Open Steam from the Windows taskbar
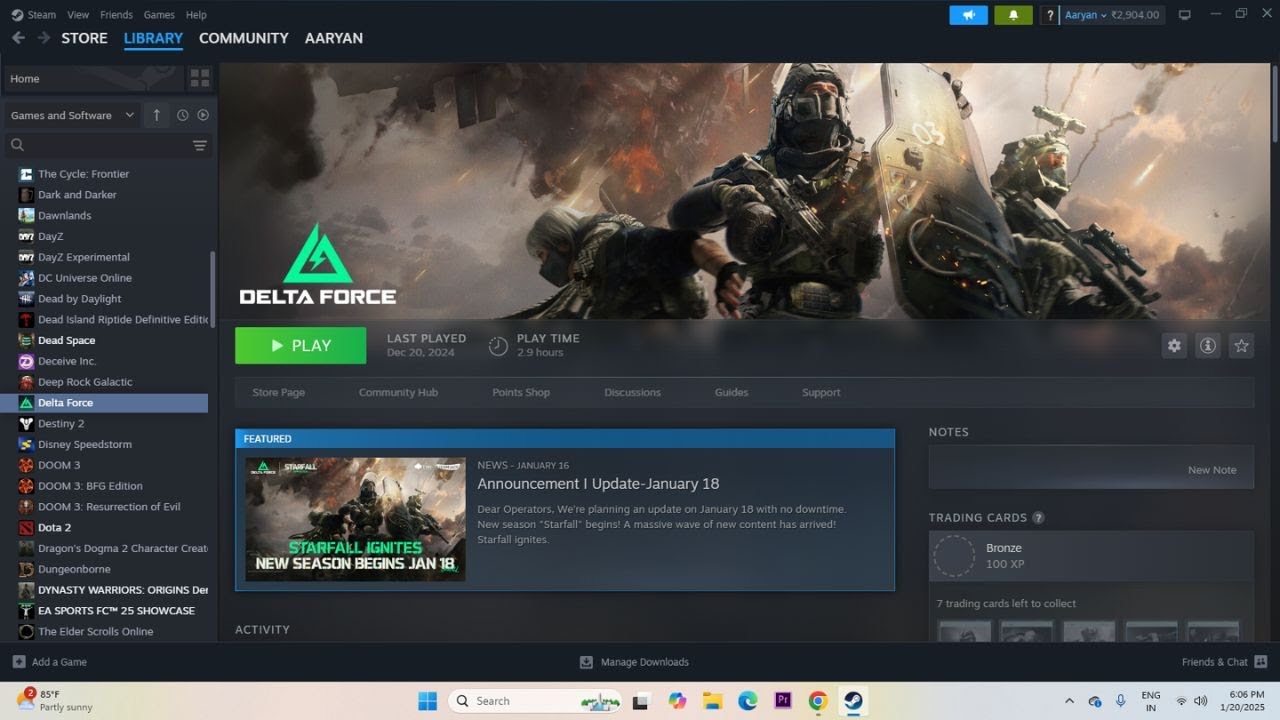 tap(853, 701)
